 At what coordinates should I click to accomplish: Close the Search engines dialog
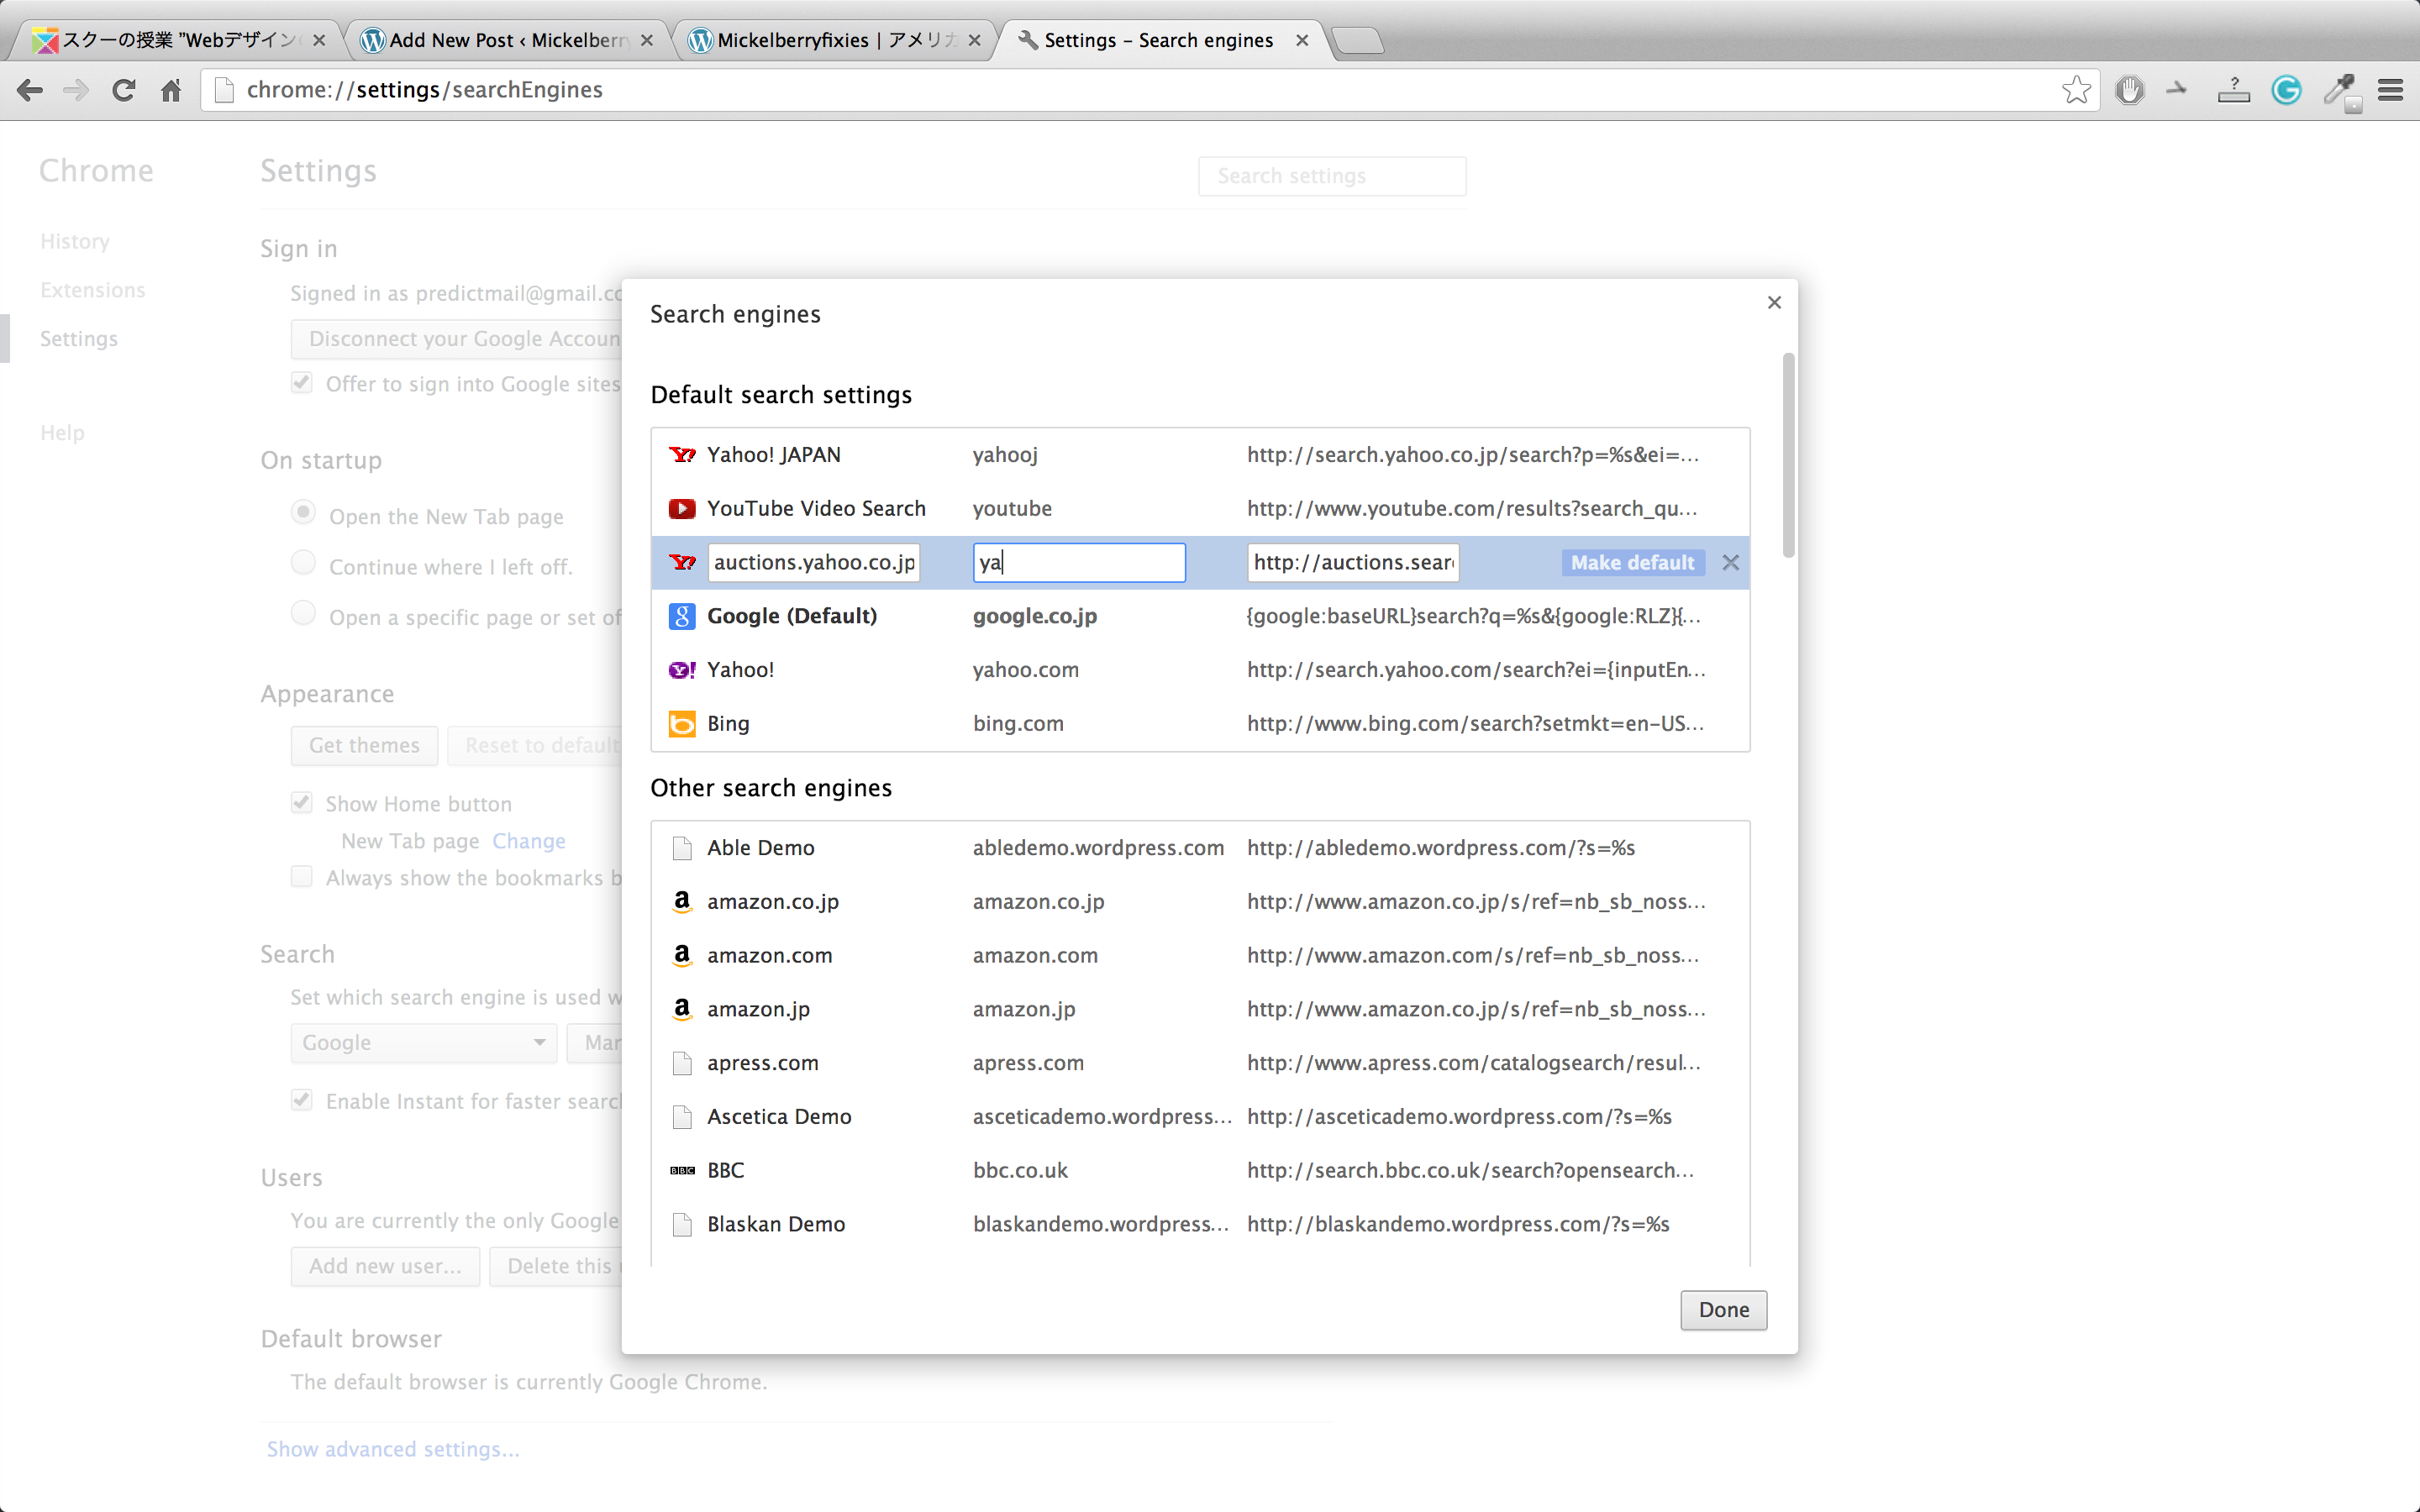(x=1774, y=302)
